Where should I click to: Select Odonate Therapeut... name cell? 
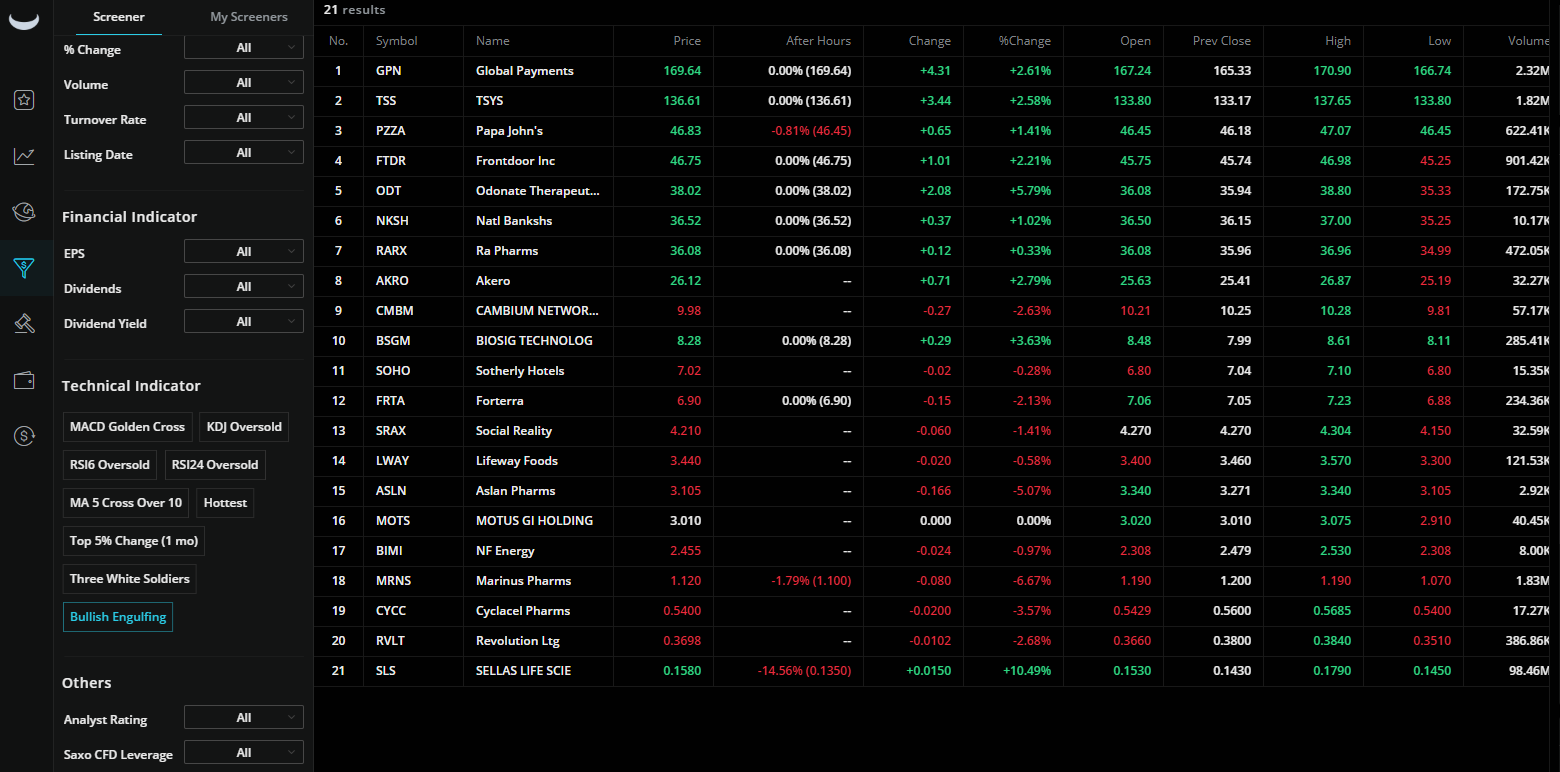(x=538, y=191)
